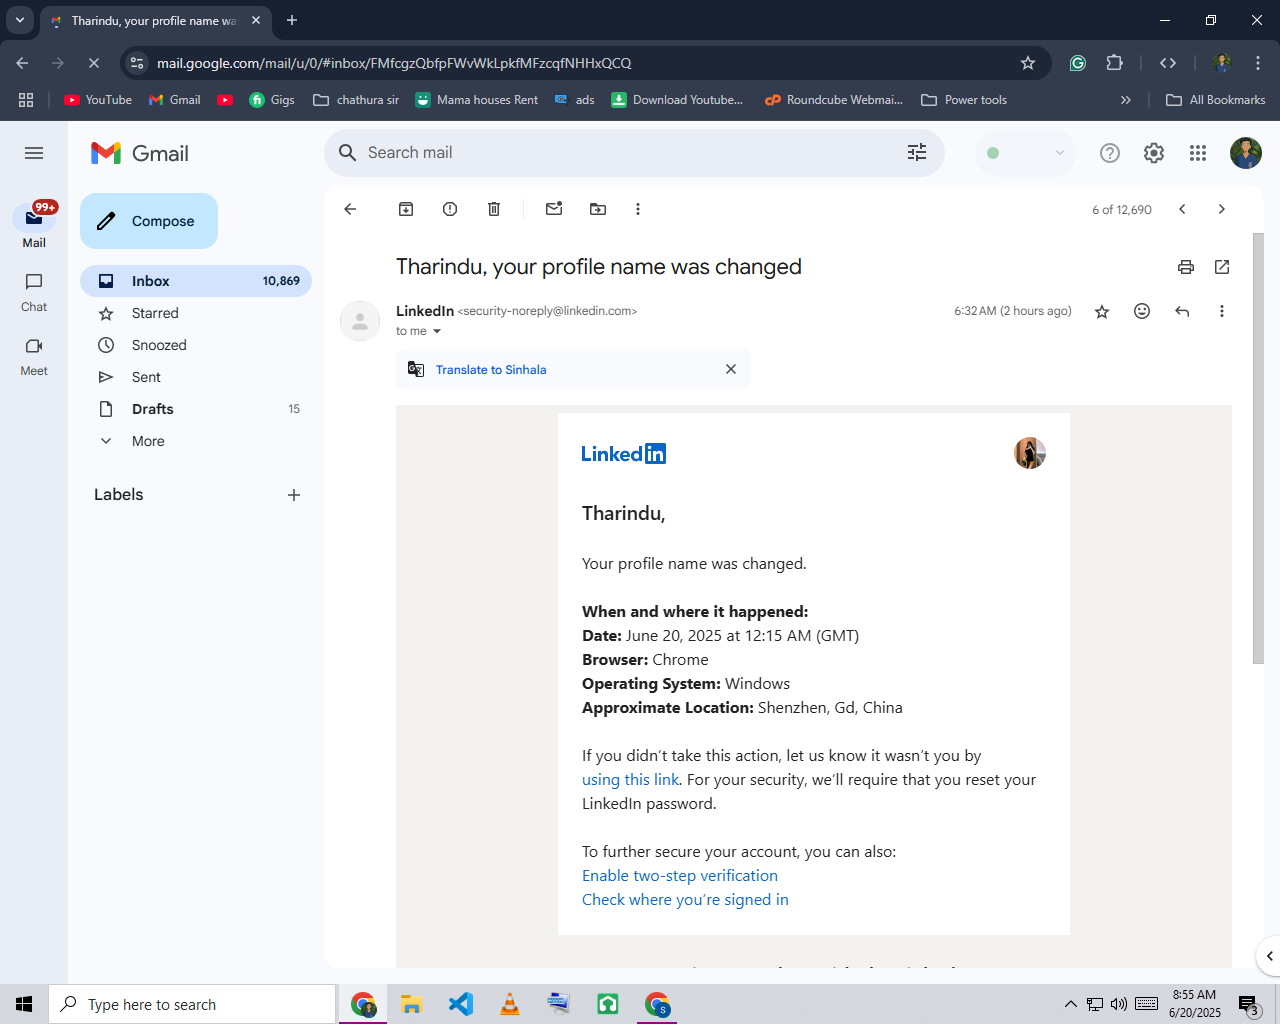1280x1024 pixels.
Task: Click the LinkedIn logo in email
Action: 624,454
